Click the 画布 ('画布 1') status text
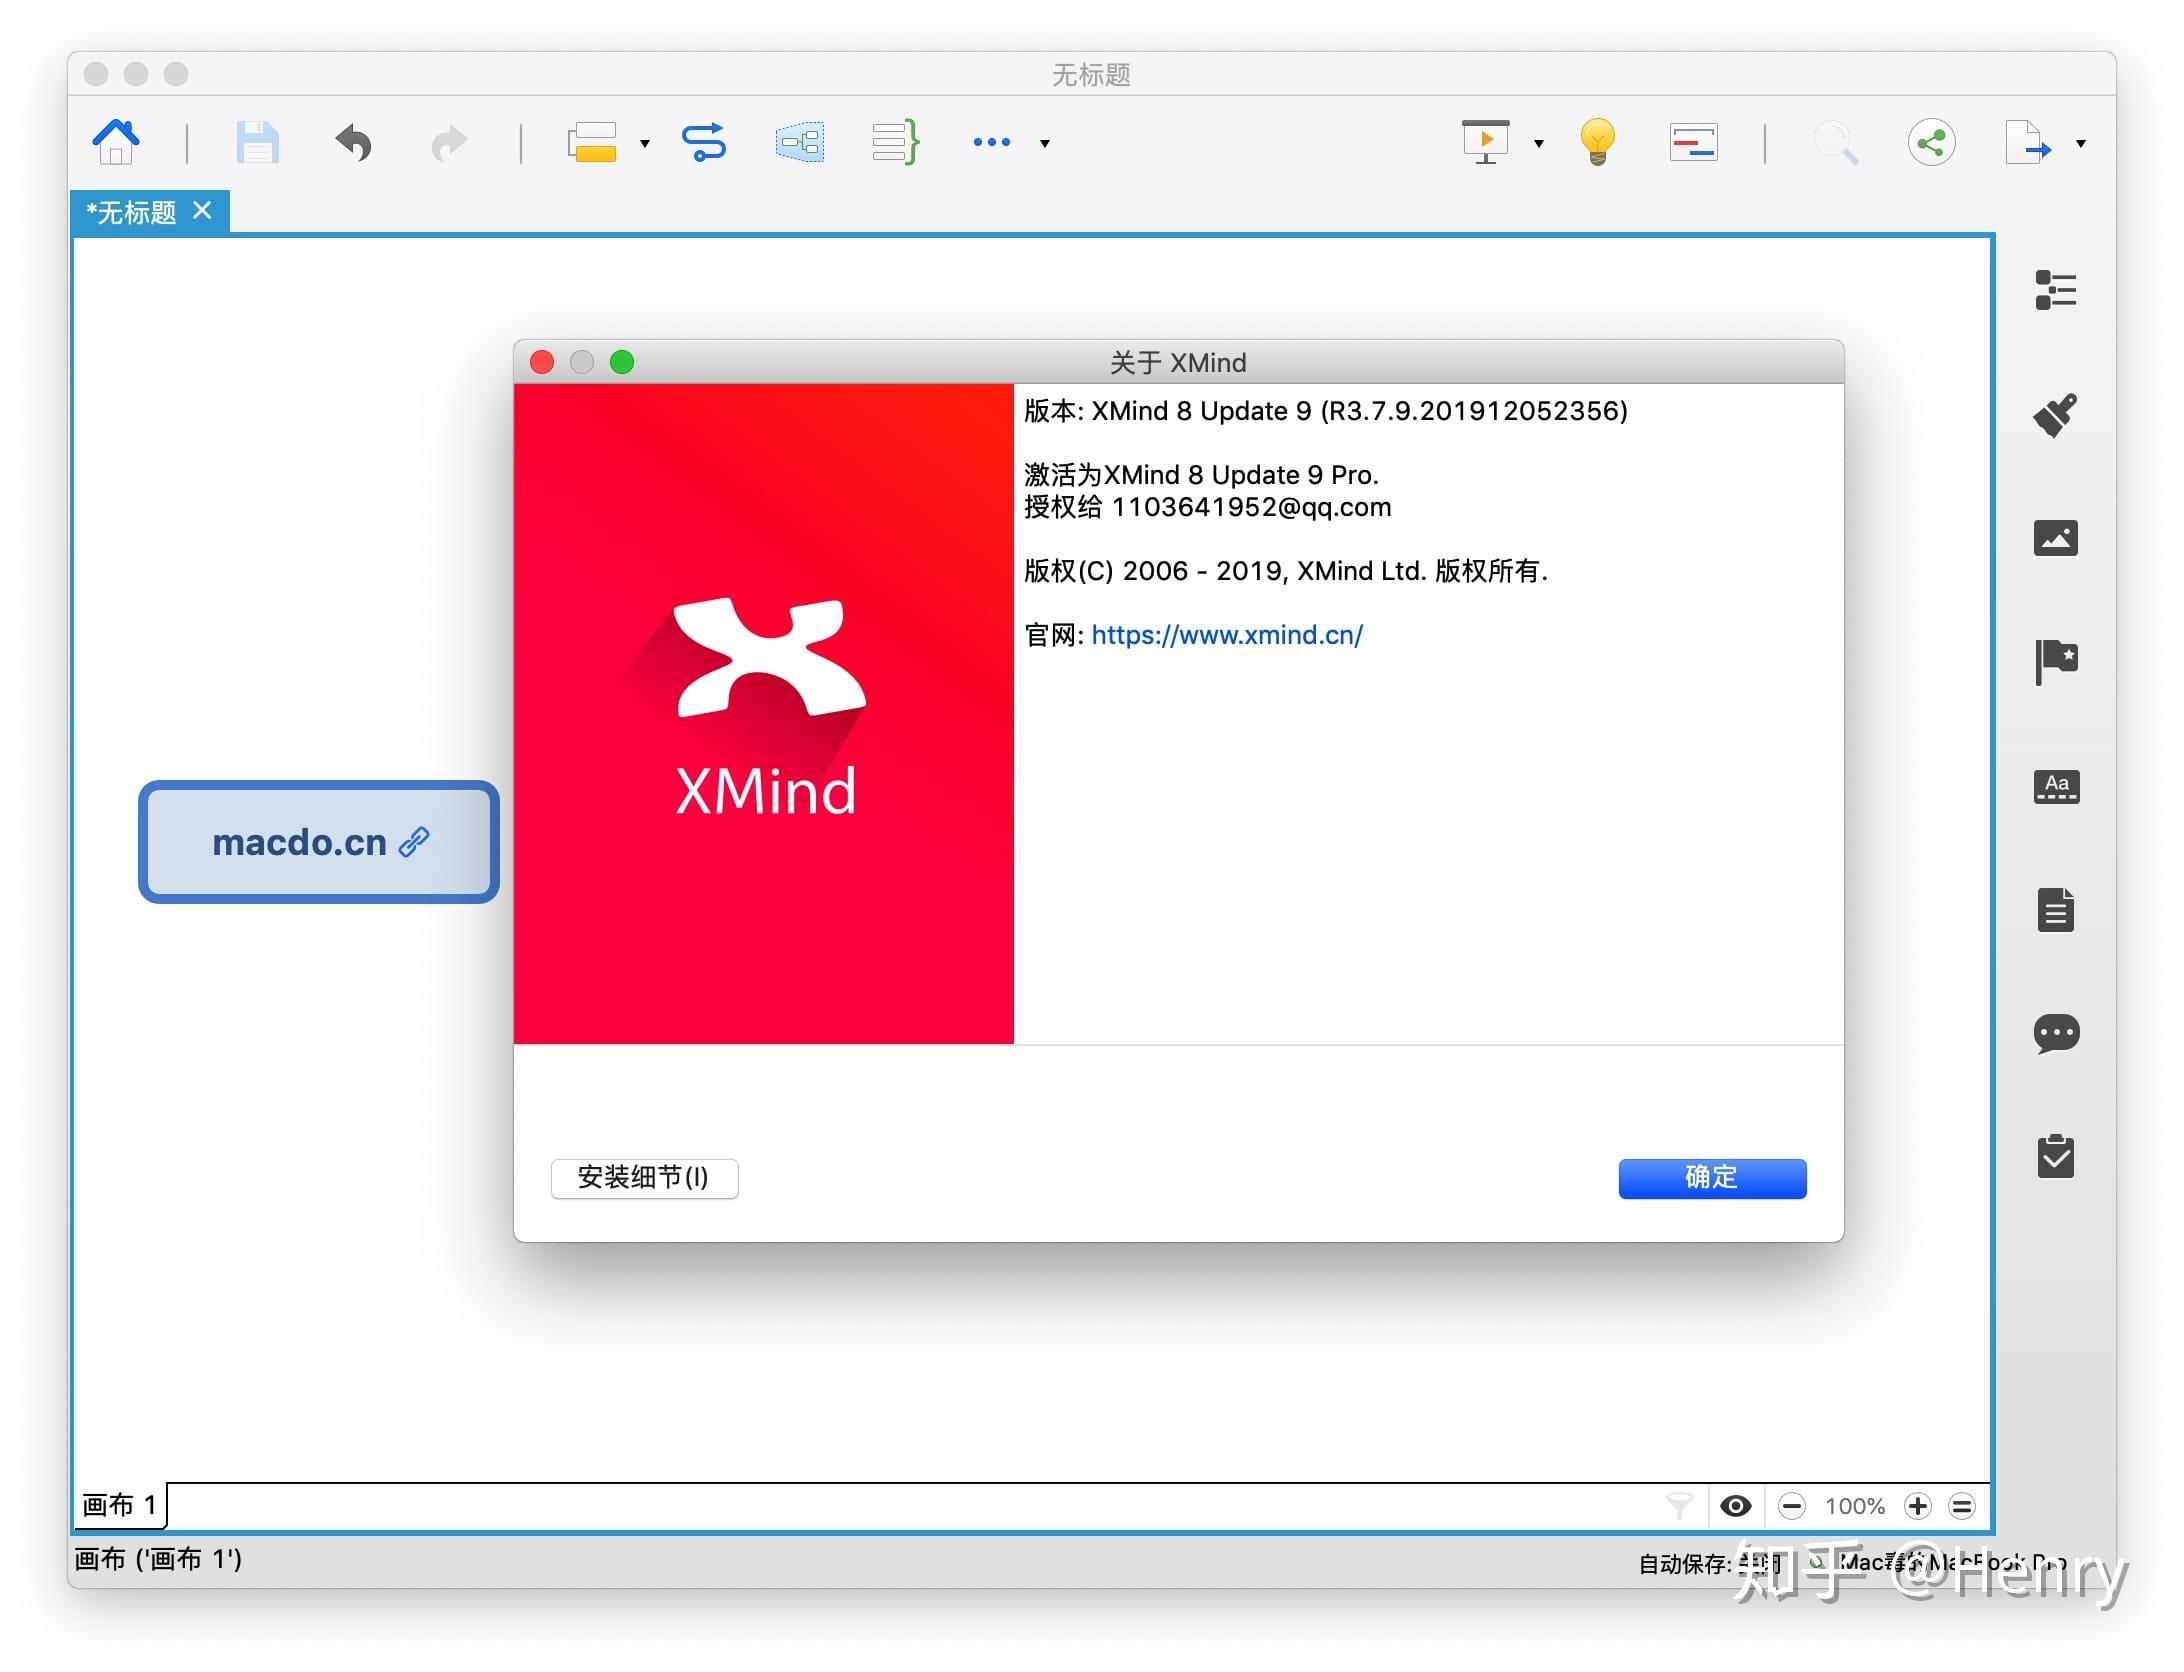Image resolution: width=2184 pixels, height=1672 pixels. click(x=158, y=1559)
